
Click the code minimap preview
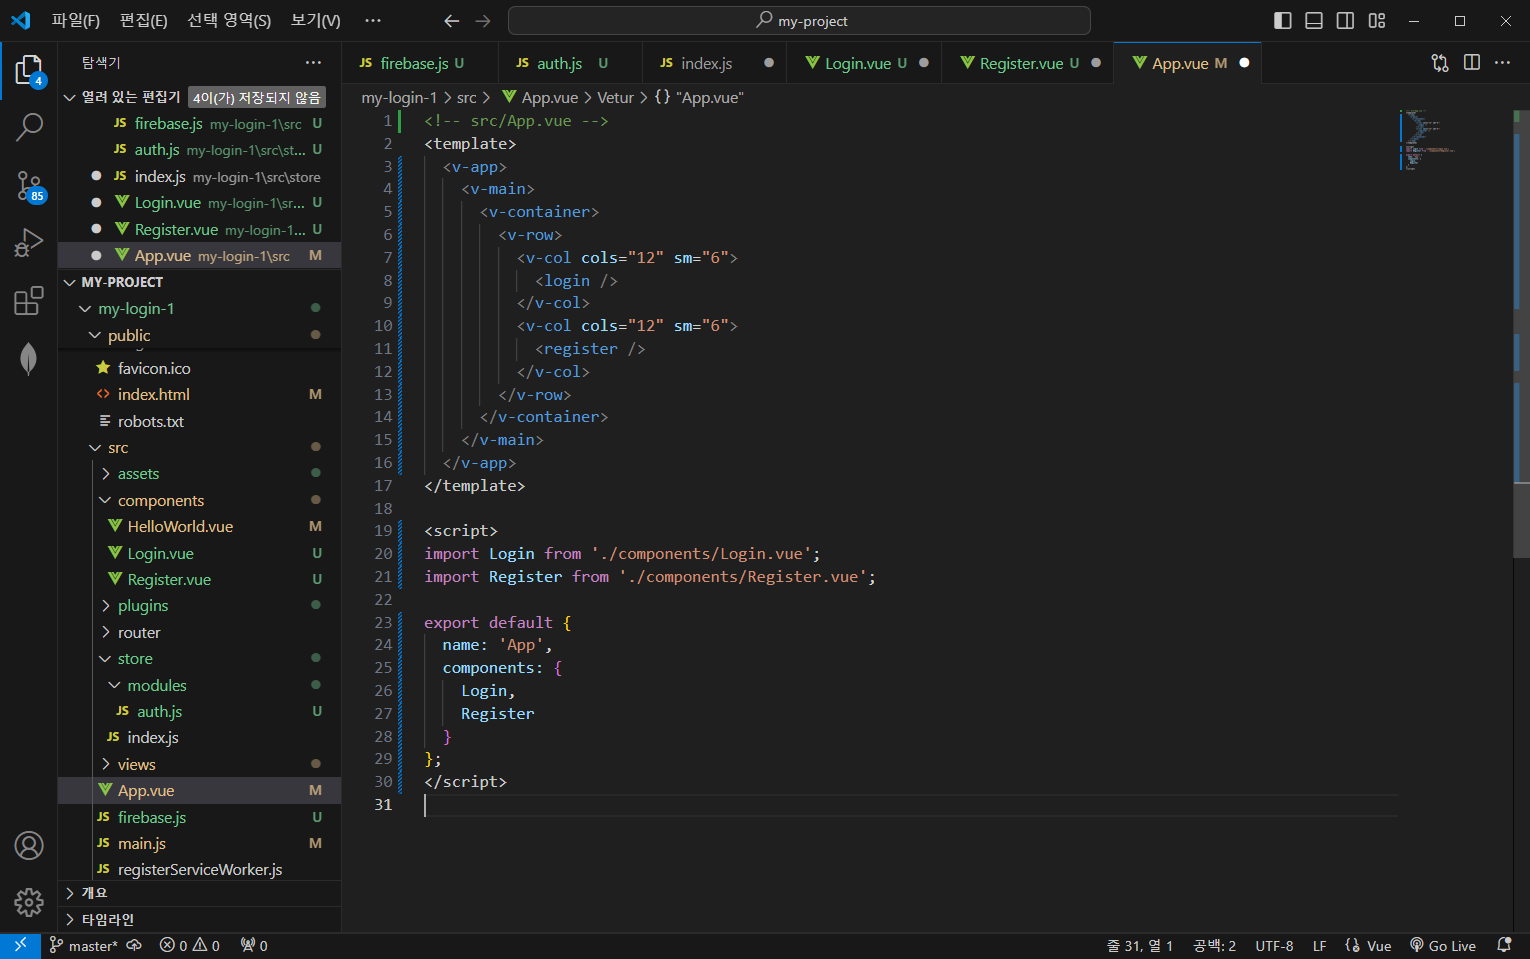point(1427,139)
